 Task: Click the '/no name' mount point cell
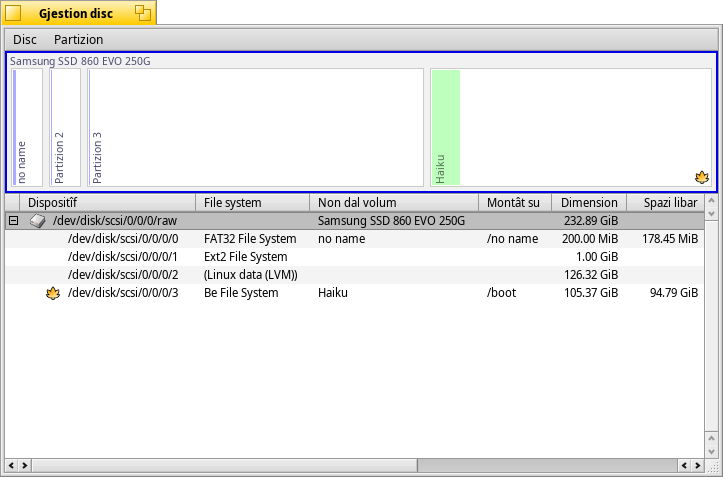(x=512, y=239)
